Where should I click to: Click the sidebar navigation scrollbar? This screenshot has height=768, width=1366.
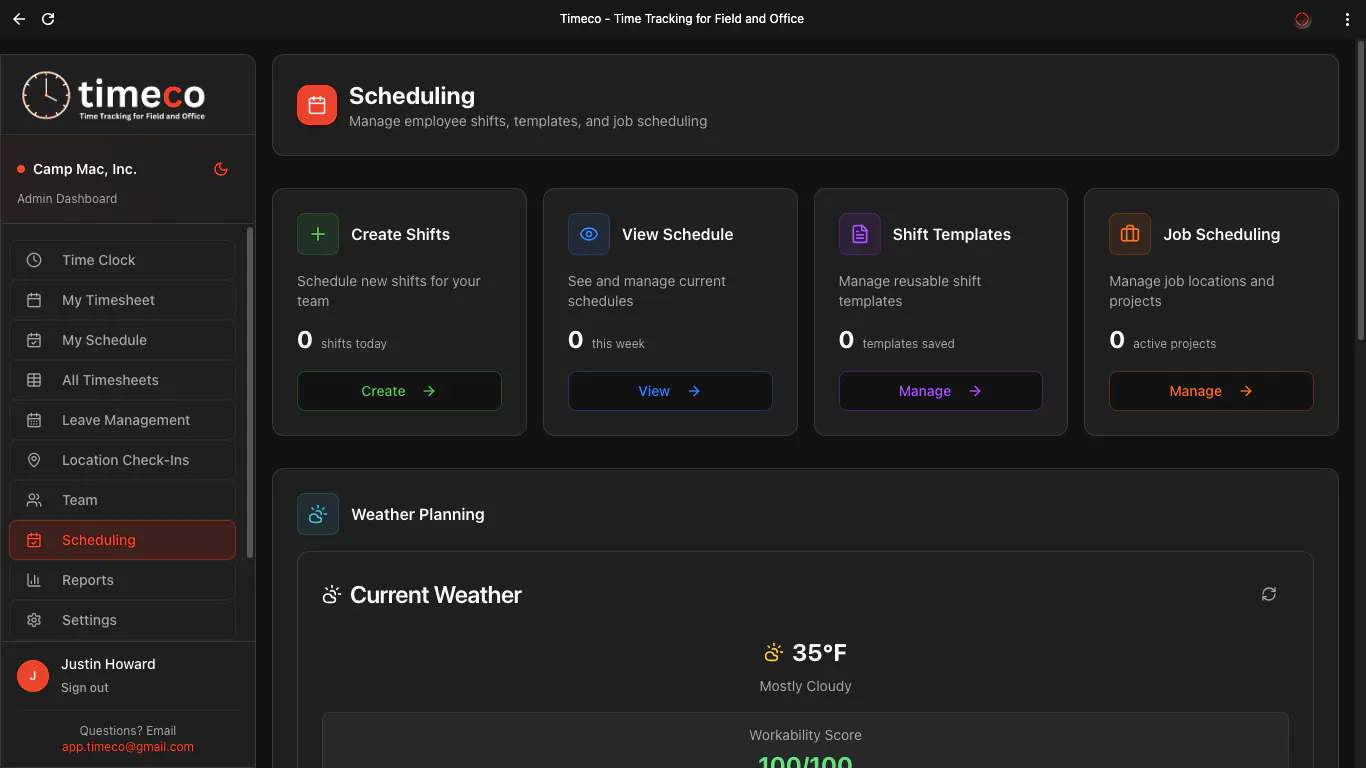[x=250, y=392]
